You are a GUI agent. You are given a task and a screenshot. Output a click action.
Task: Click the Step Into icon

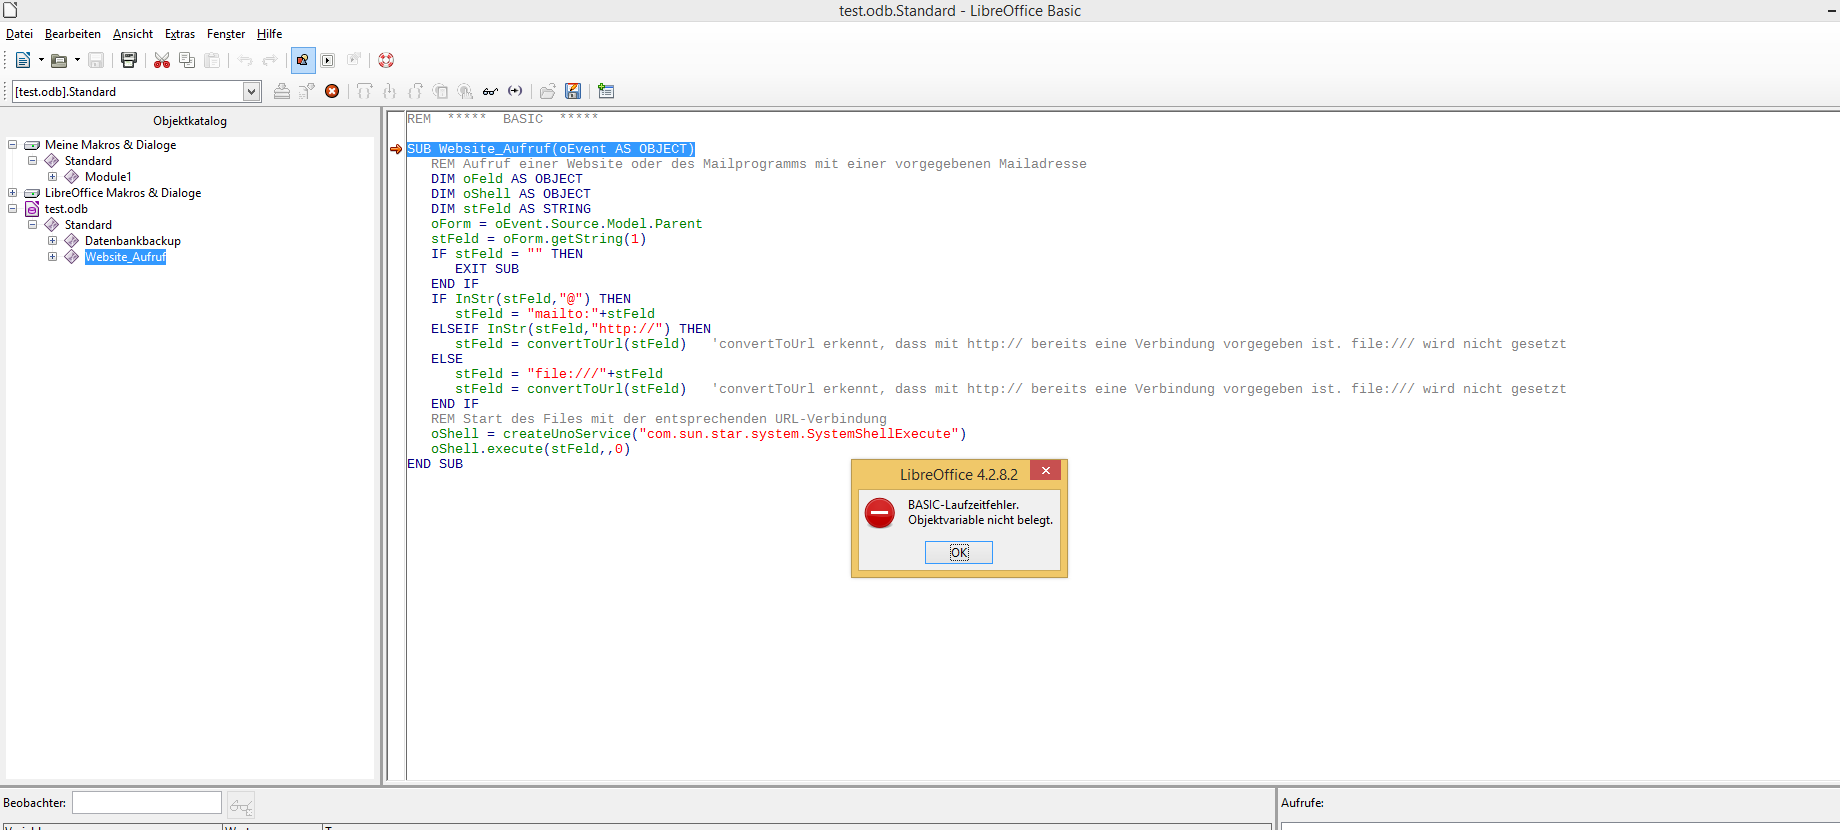click(x=390, y=91)
